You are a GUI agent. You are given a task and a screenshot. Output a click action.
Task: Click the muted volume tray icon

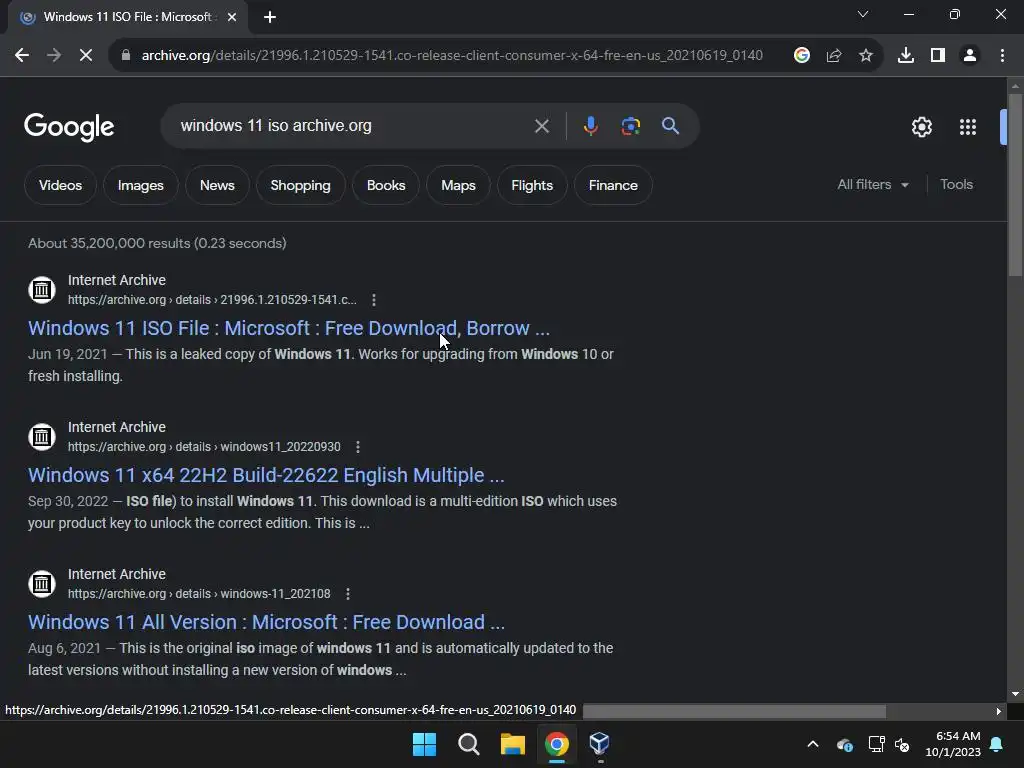point(903,744)
